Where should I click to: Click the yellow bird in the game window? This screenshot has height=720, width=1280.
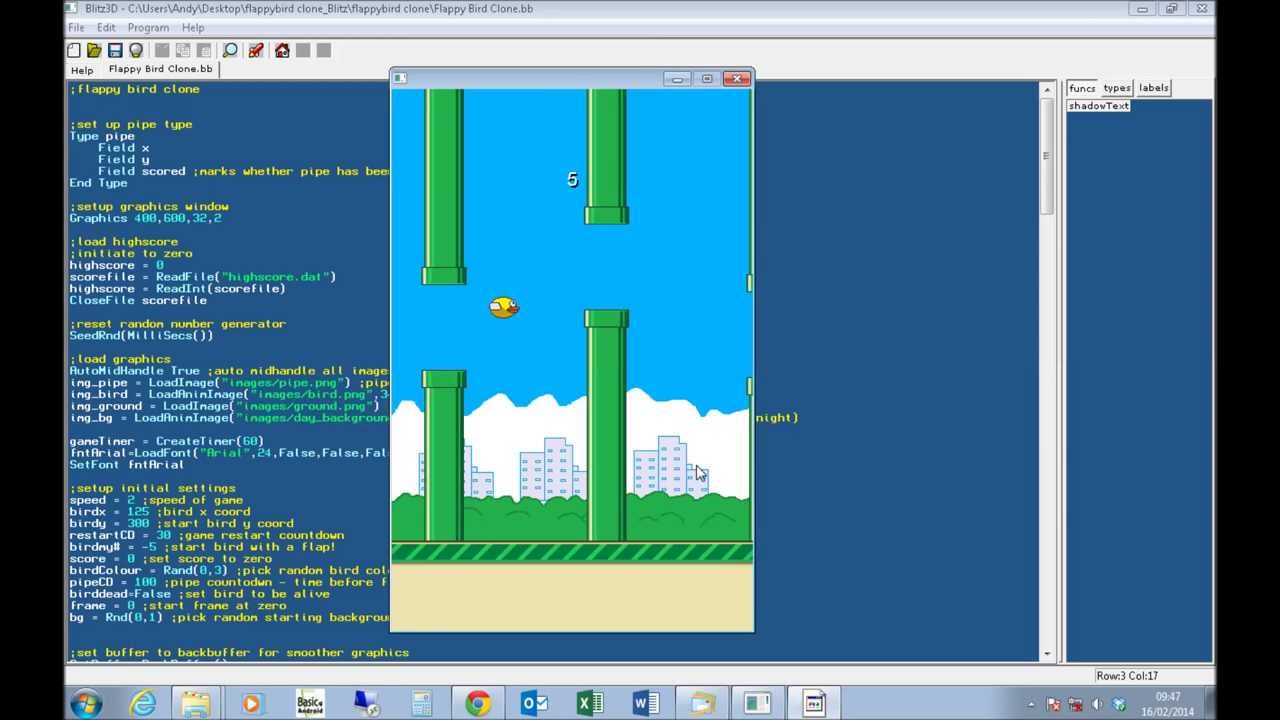pos(503,307)
